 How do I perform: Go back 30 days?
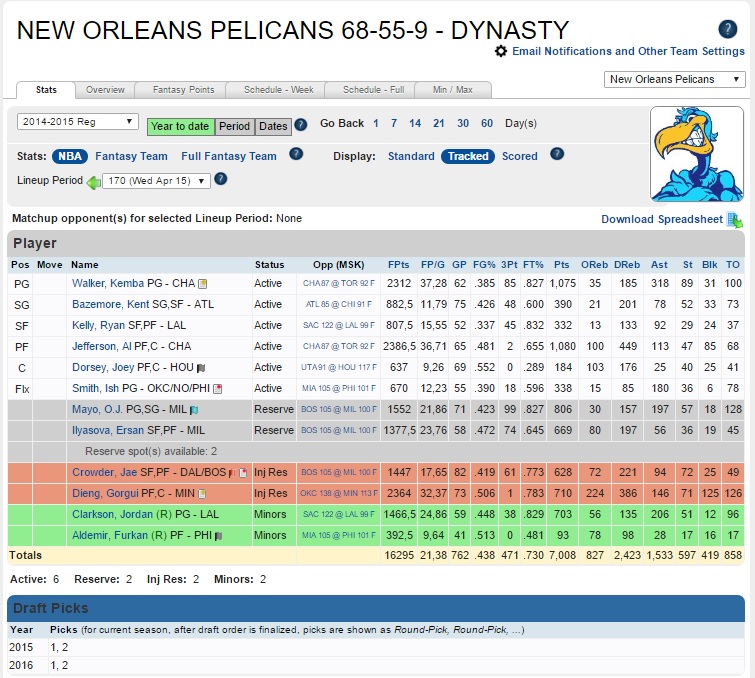pyautogui.click(x=463, y=123)
